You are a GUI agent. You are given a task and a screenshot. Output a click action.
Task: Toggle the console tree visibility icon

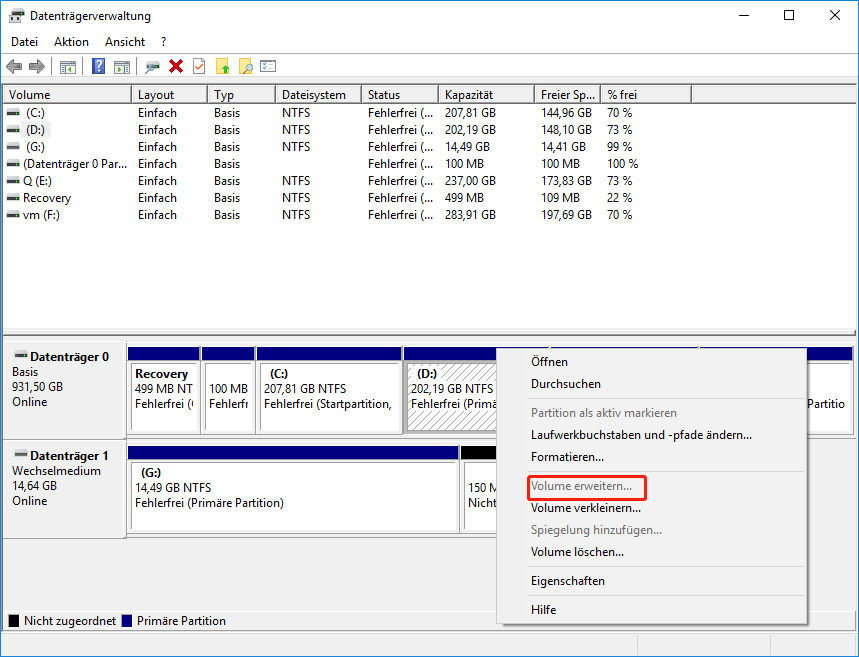(66, 66)
